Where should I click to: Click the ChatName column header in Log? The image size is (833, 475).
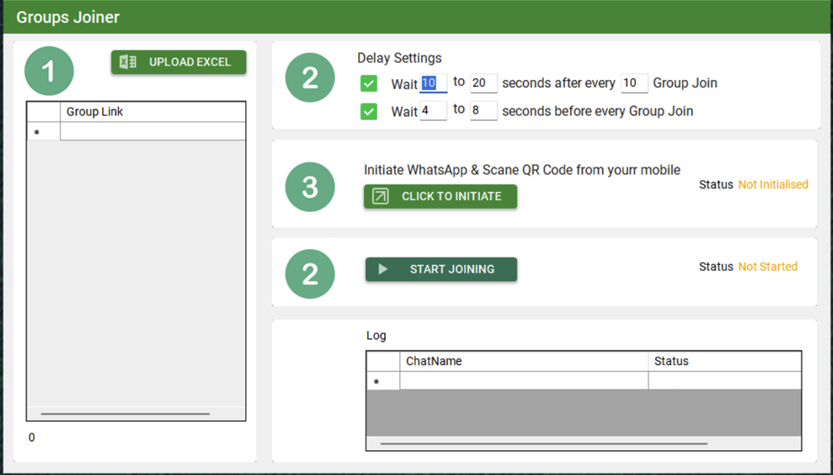point(523,361)
